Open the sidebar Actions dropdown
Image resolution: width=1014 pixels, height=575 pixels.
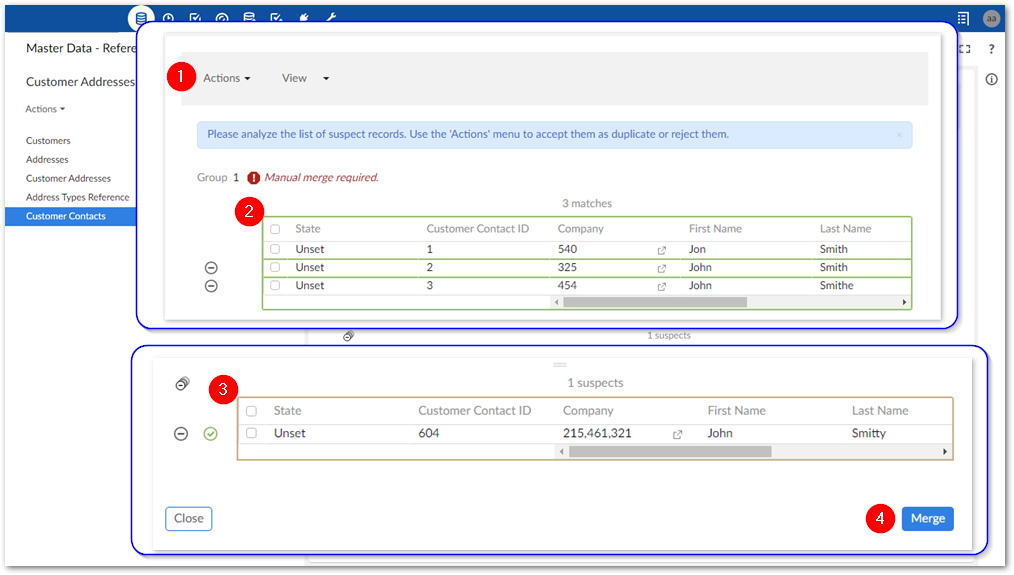(x=45, y=109)
